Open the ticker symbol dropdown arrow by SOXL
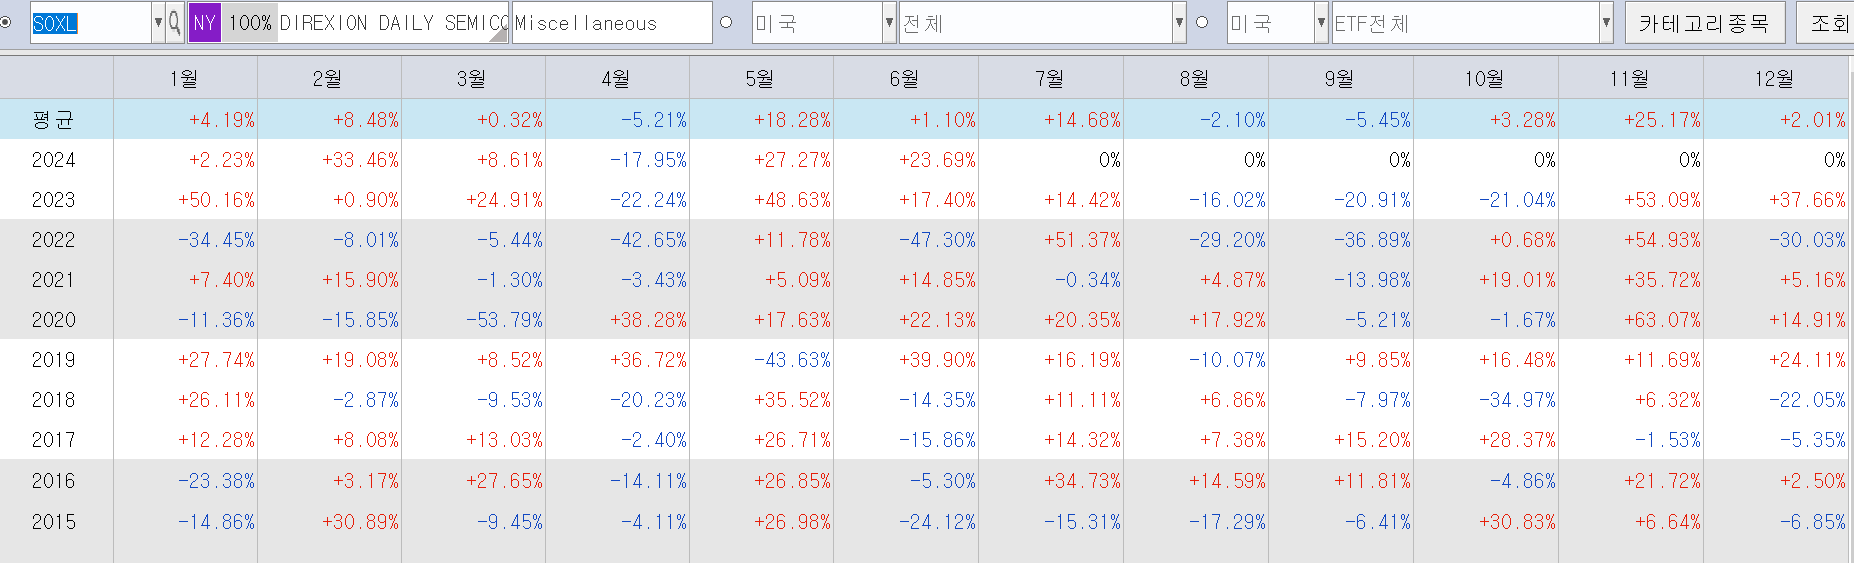This screenshot has width=1854, height=563. (x=158, y=22)
